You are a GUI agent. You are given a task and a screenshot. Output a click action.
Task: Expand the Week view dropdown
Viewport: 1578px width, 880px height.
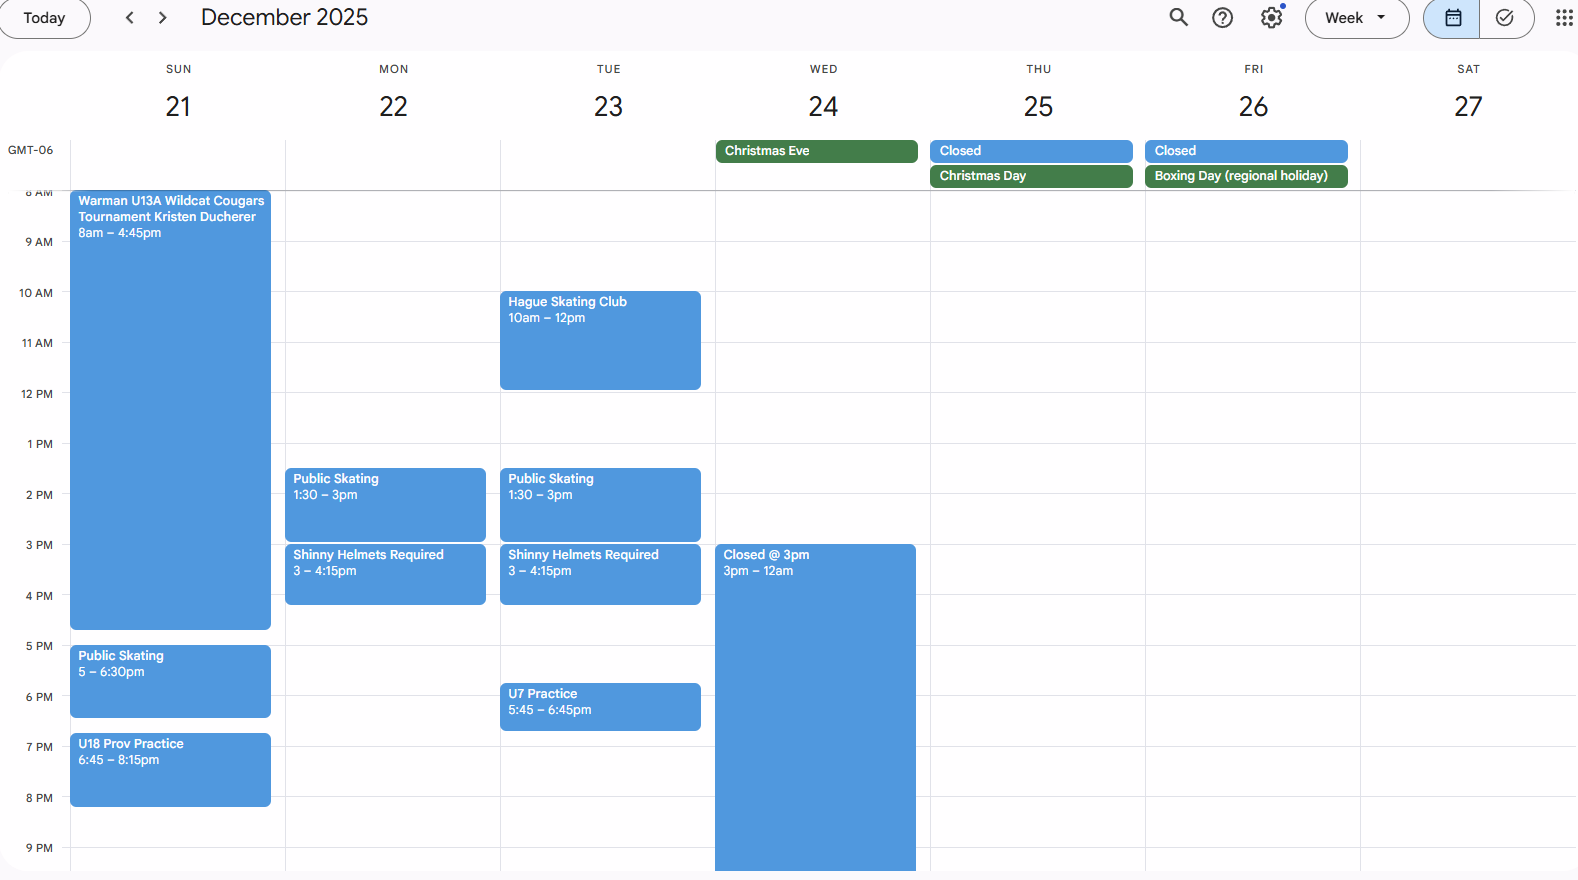[x=1356, y=18]
